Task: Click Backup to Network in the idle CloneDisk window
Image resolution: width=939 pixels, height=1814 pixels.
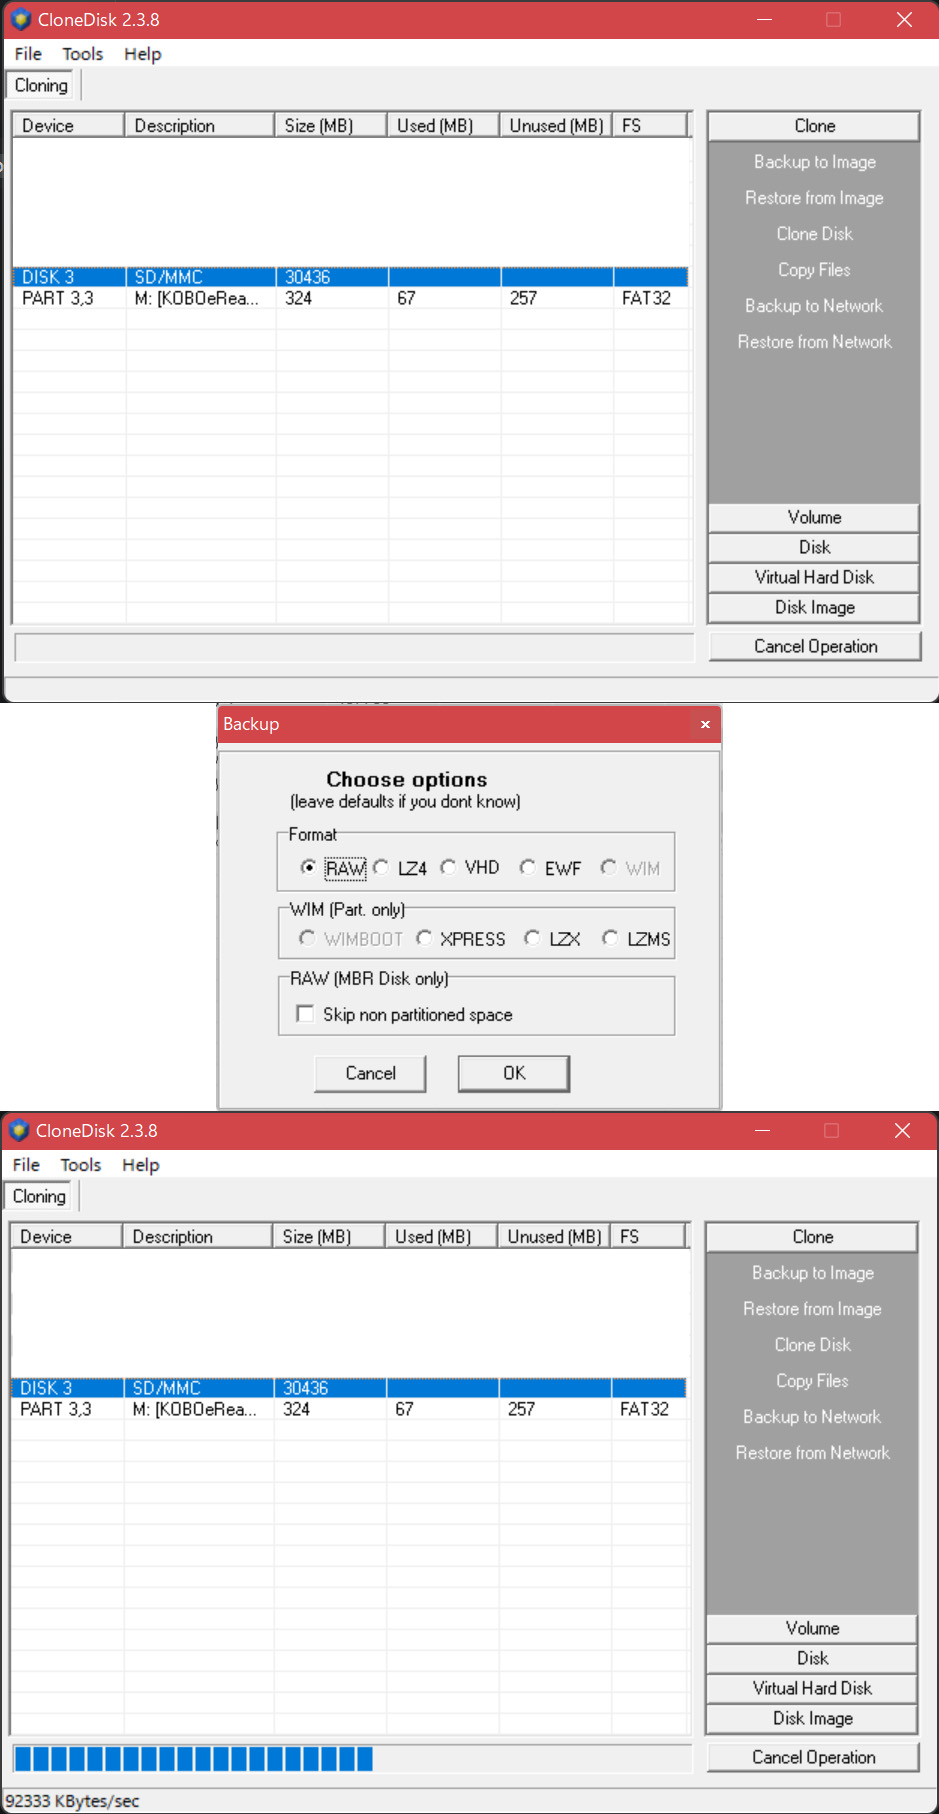Action: 814,306
